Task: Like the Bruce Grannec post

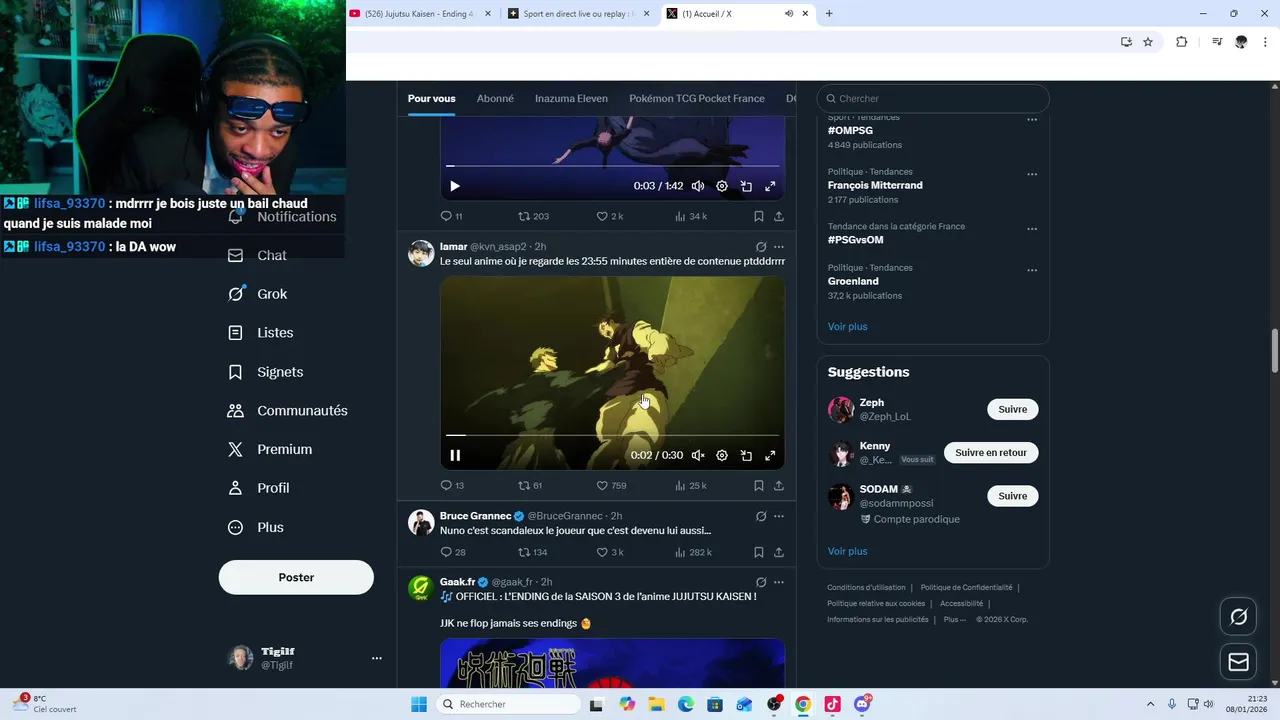Action: pos(610,552)
